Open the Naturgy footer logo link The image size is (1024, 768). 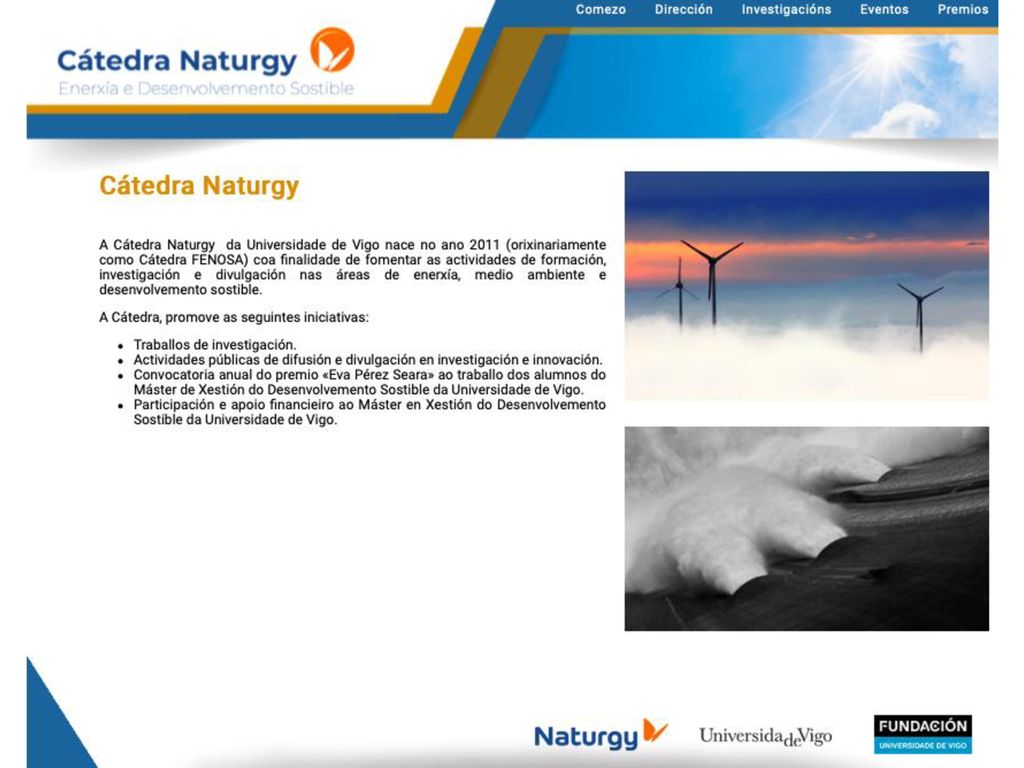600,735
